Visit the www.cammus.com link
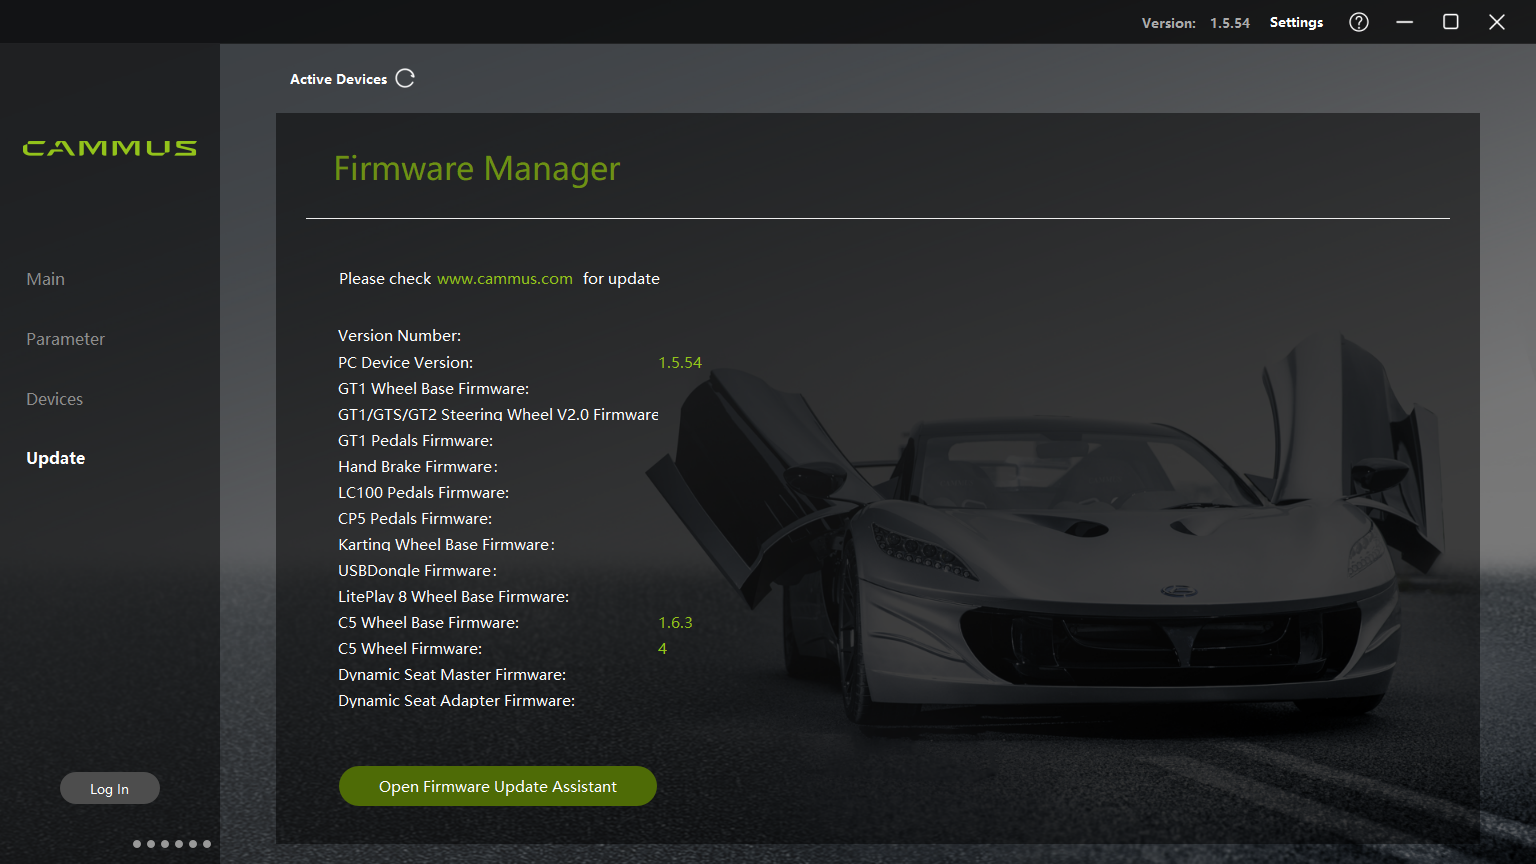 [x=505, y=278]
